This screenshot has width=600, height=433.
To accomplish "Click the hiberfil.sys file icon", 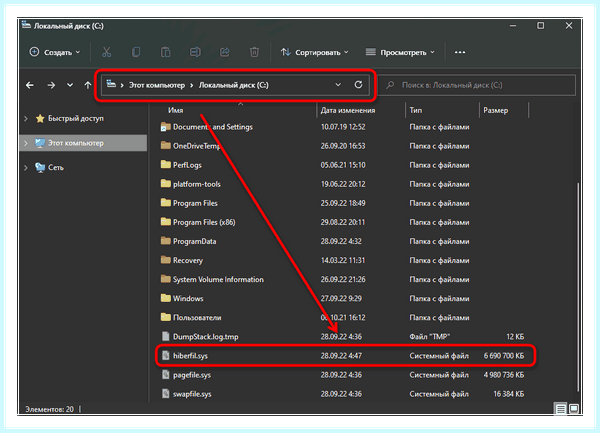I will pyautogui.click(x=165, y=355).
